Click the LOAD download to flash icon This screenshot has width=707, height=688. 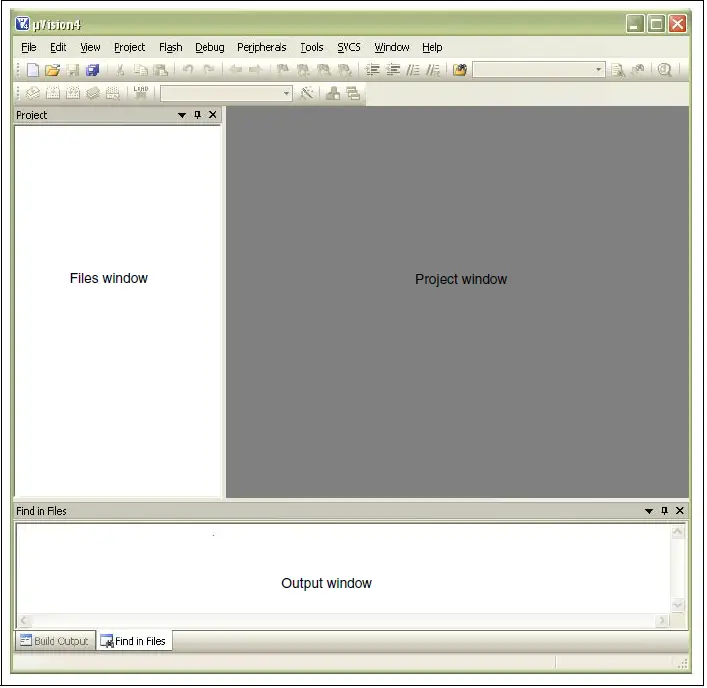click(x=141, y=93)
